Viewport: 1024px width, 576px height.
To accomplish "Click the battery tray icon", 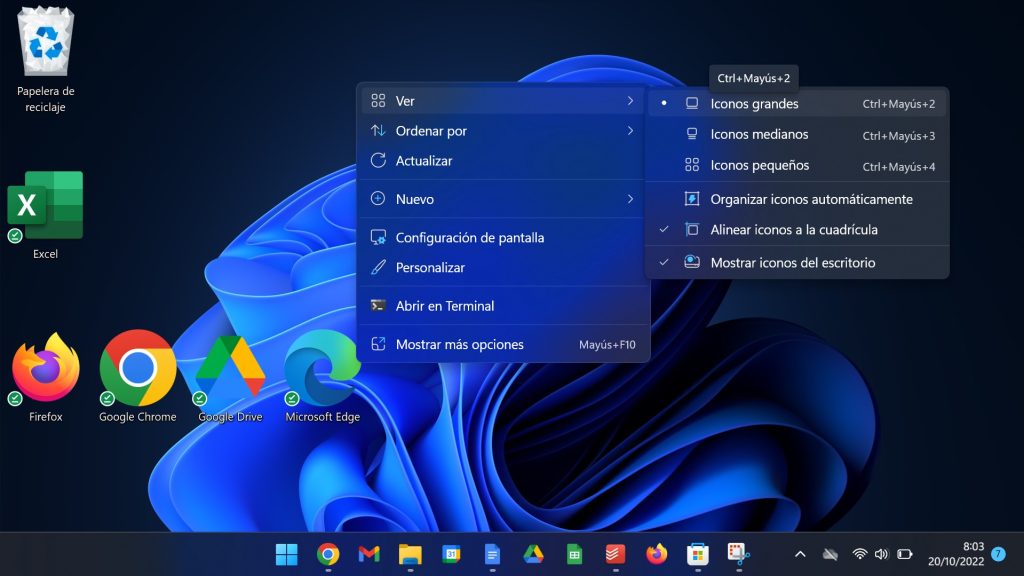I will 904,554.
